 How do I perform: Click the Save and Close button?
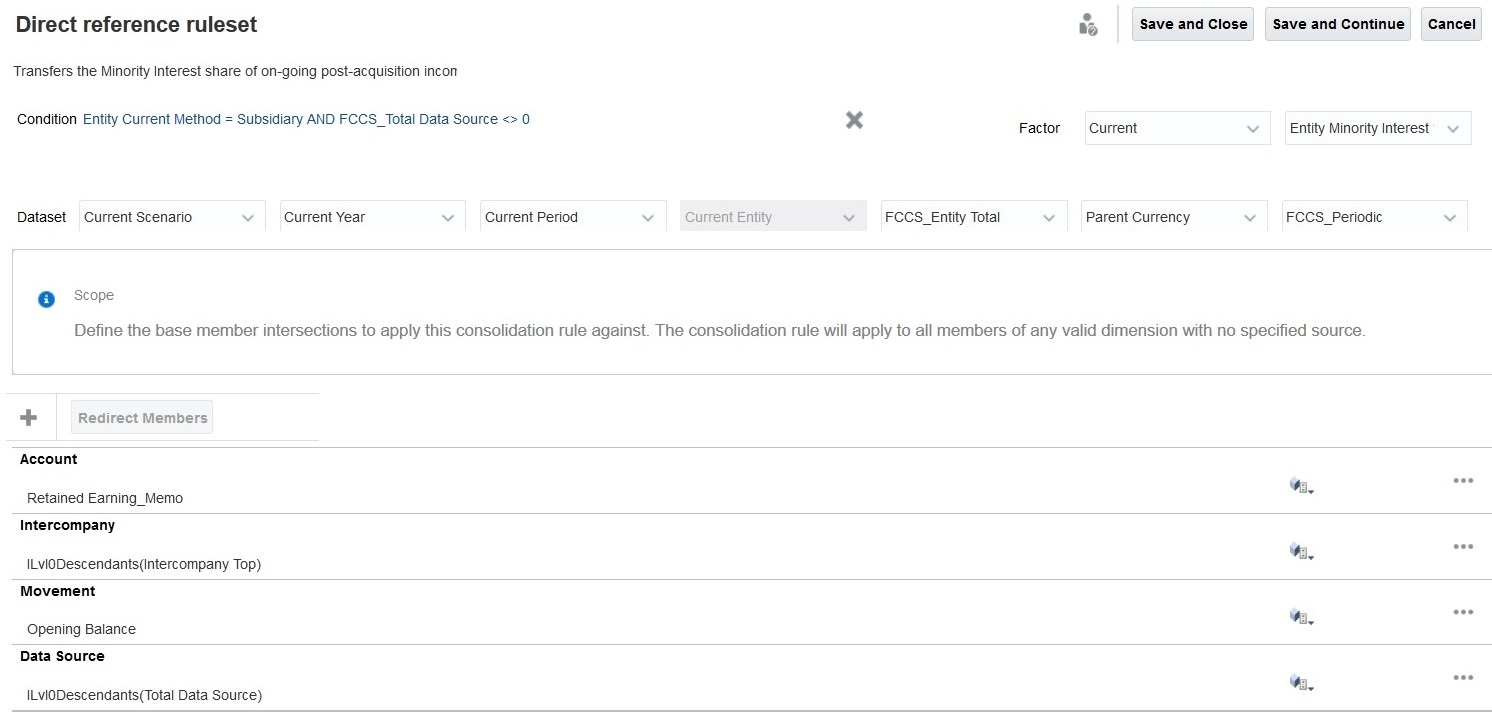tap(1193, 25)
